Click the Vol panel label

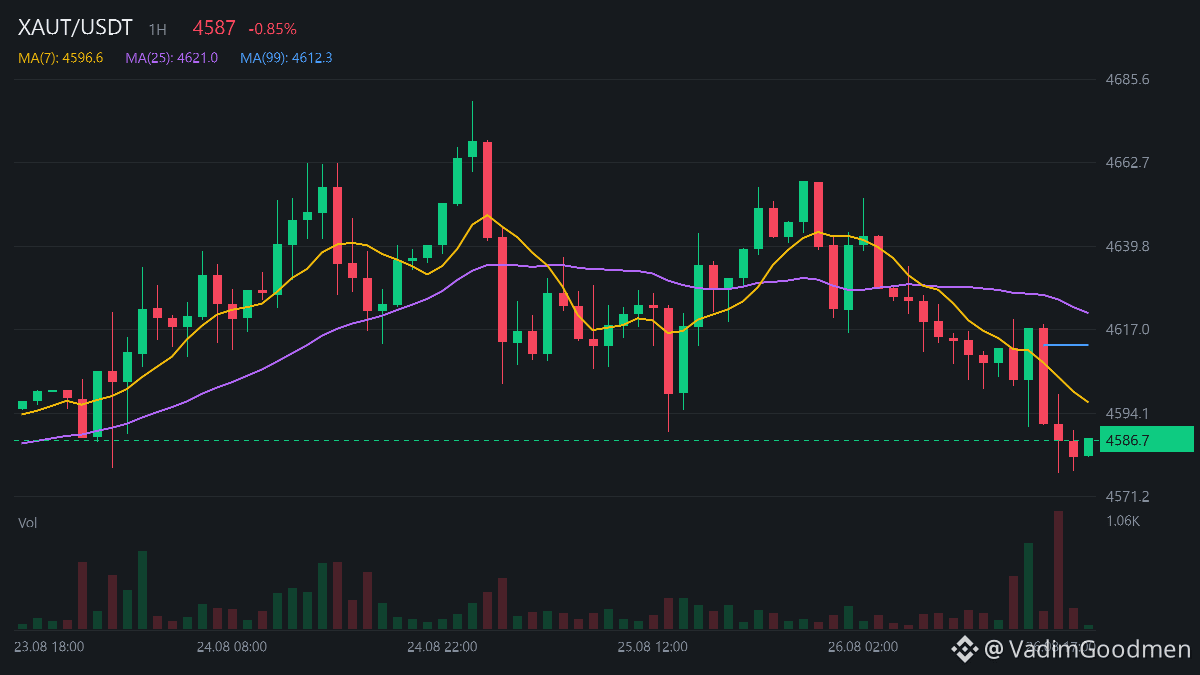coord(28,522)
